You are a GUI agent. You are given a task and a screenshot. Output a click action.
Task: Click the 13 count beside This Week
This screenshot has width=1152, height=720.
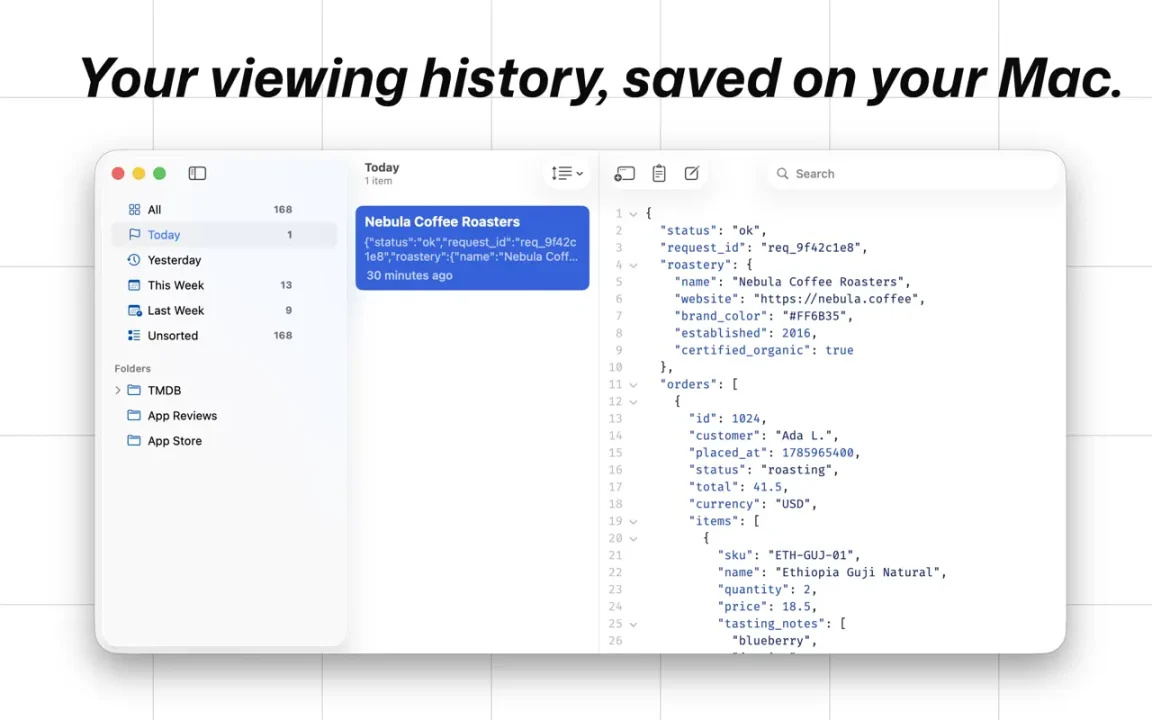tap(286, 285)
